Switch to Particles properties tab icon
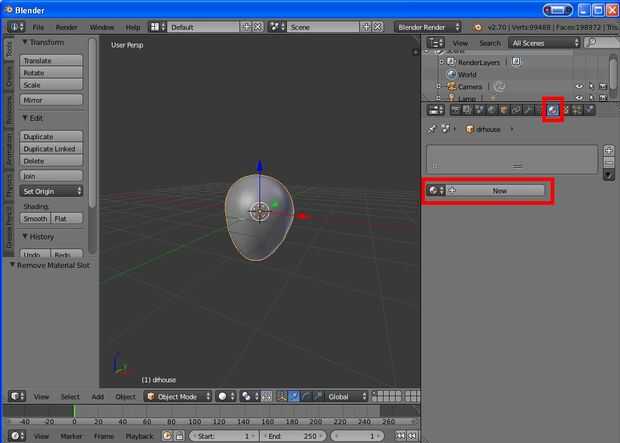Image resolution: width=620 pixels, height=443 pixels. 577,110
